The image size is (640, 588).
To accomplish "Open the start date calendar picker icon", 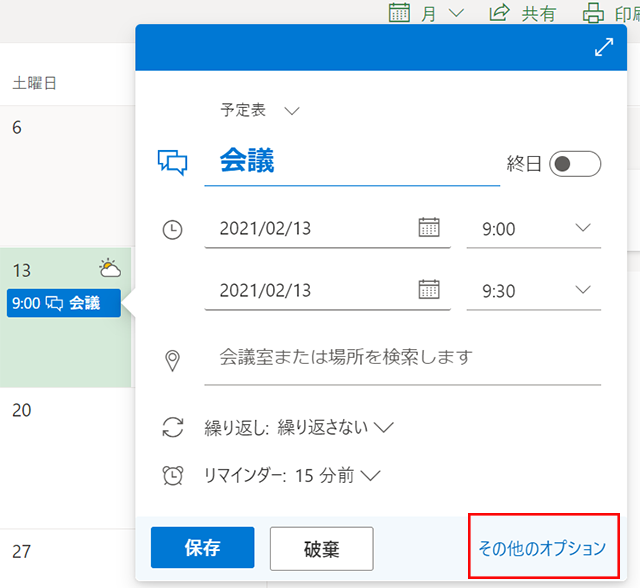I will click(429, 227).
